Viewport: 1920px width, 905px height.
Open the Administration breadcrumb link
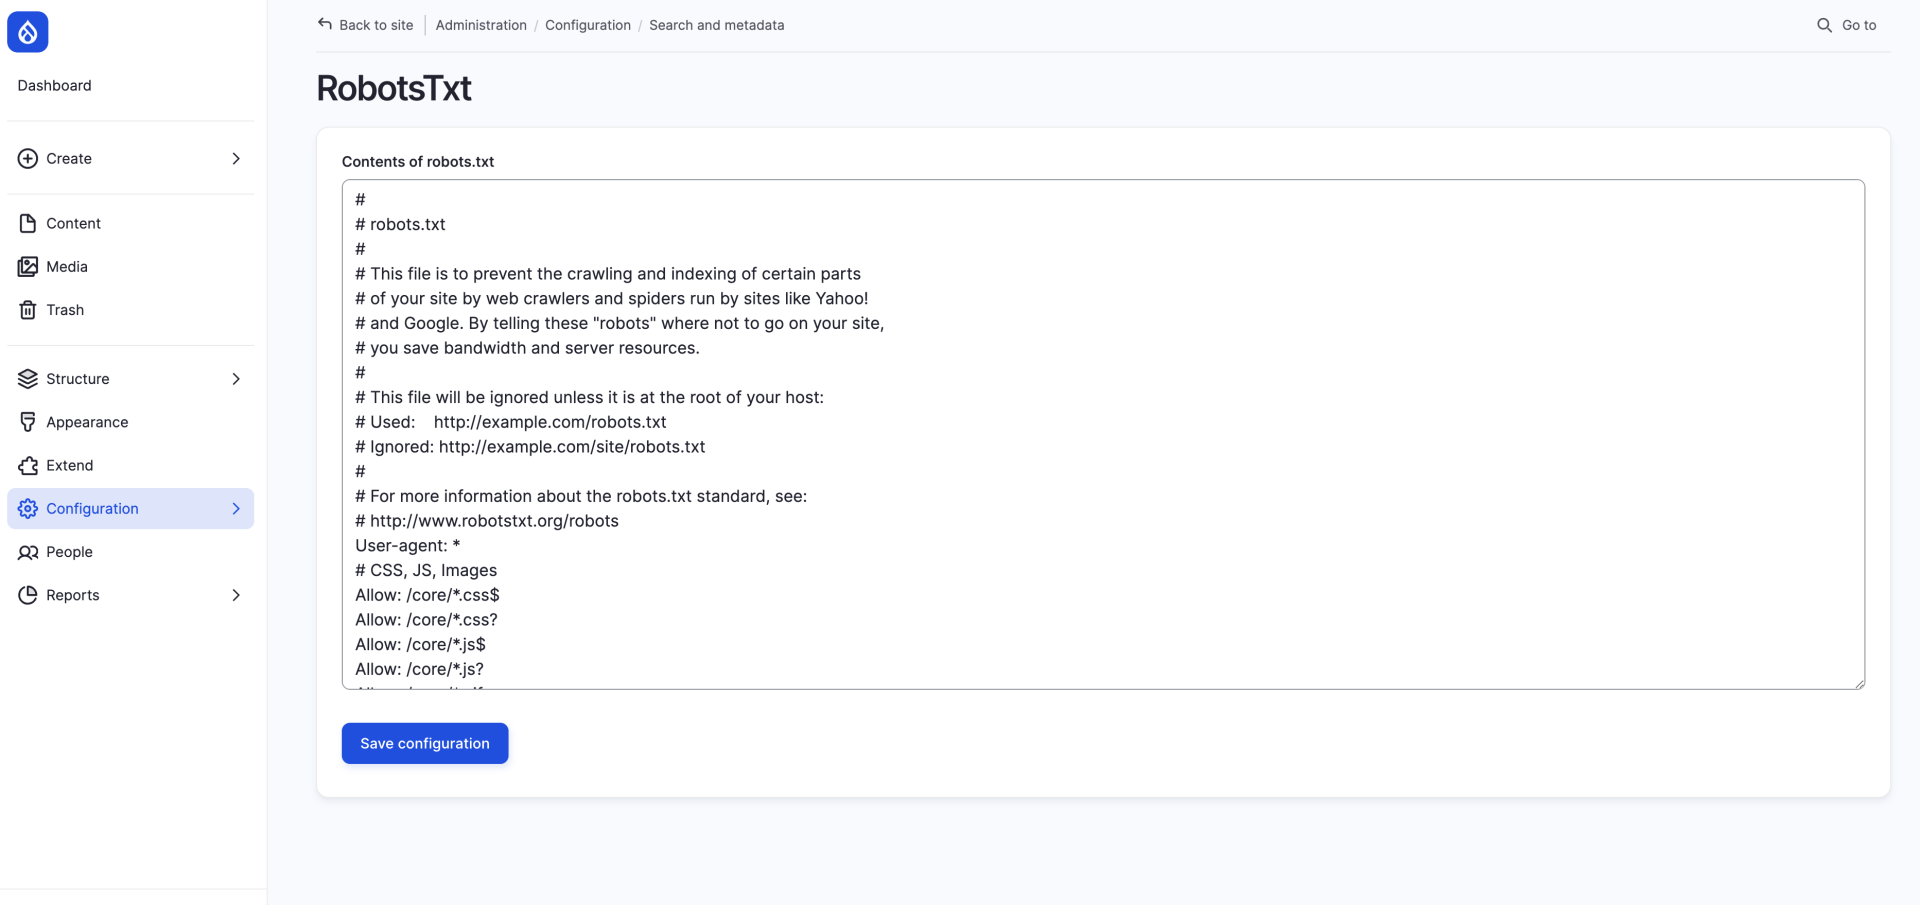481,25
